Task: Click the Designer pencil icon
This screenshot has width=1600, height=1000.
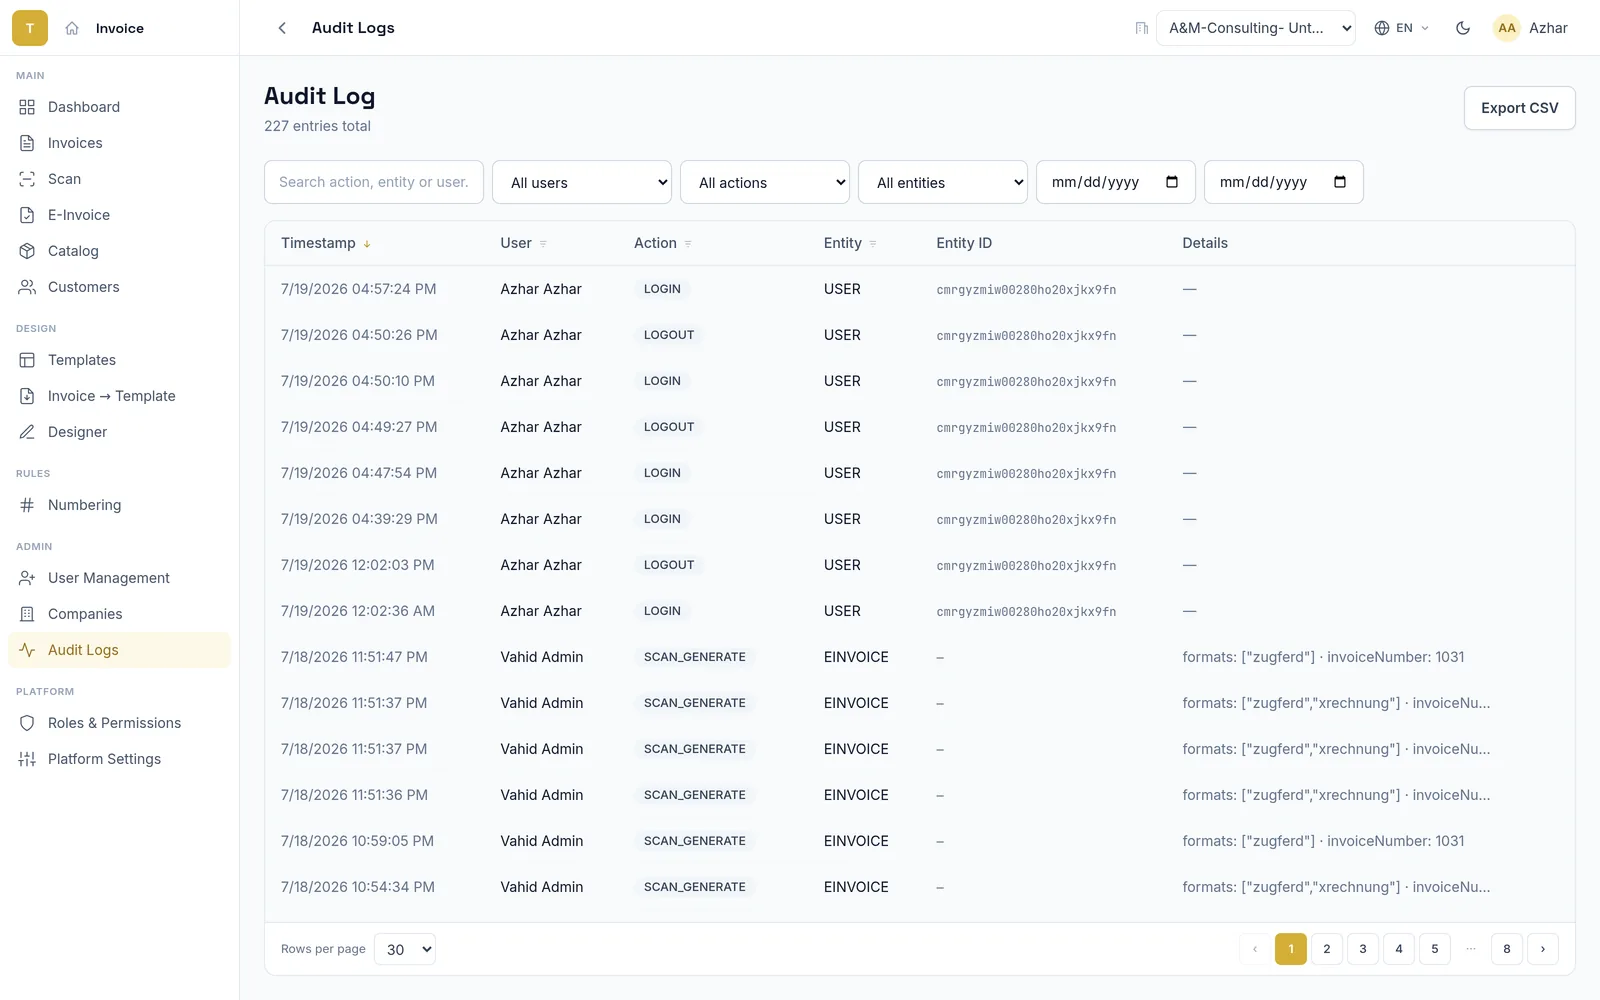Action: pos(27,432)
